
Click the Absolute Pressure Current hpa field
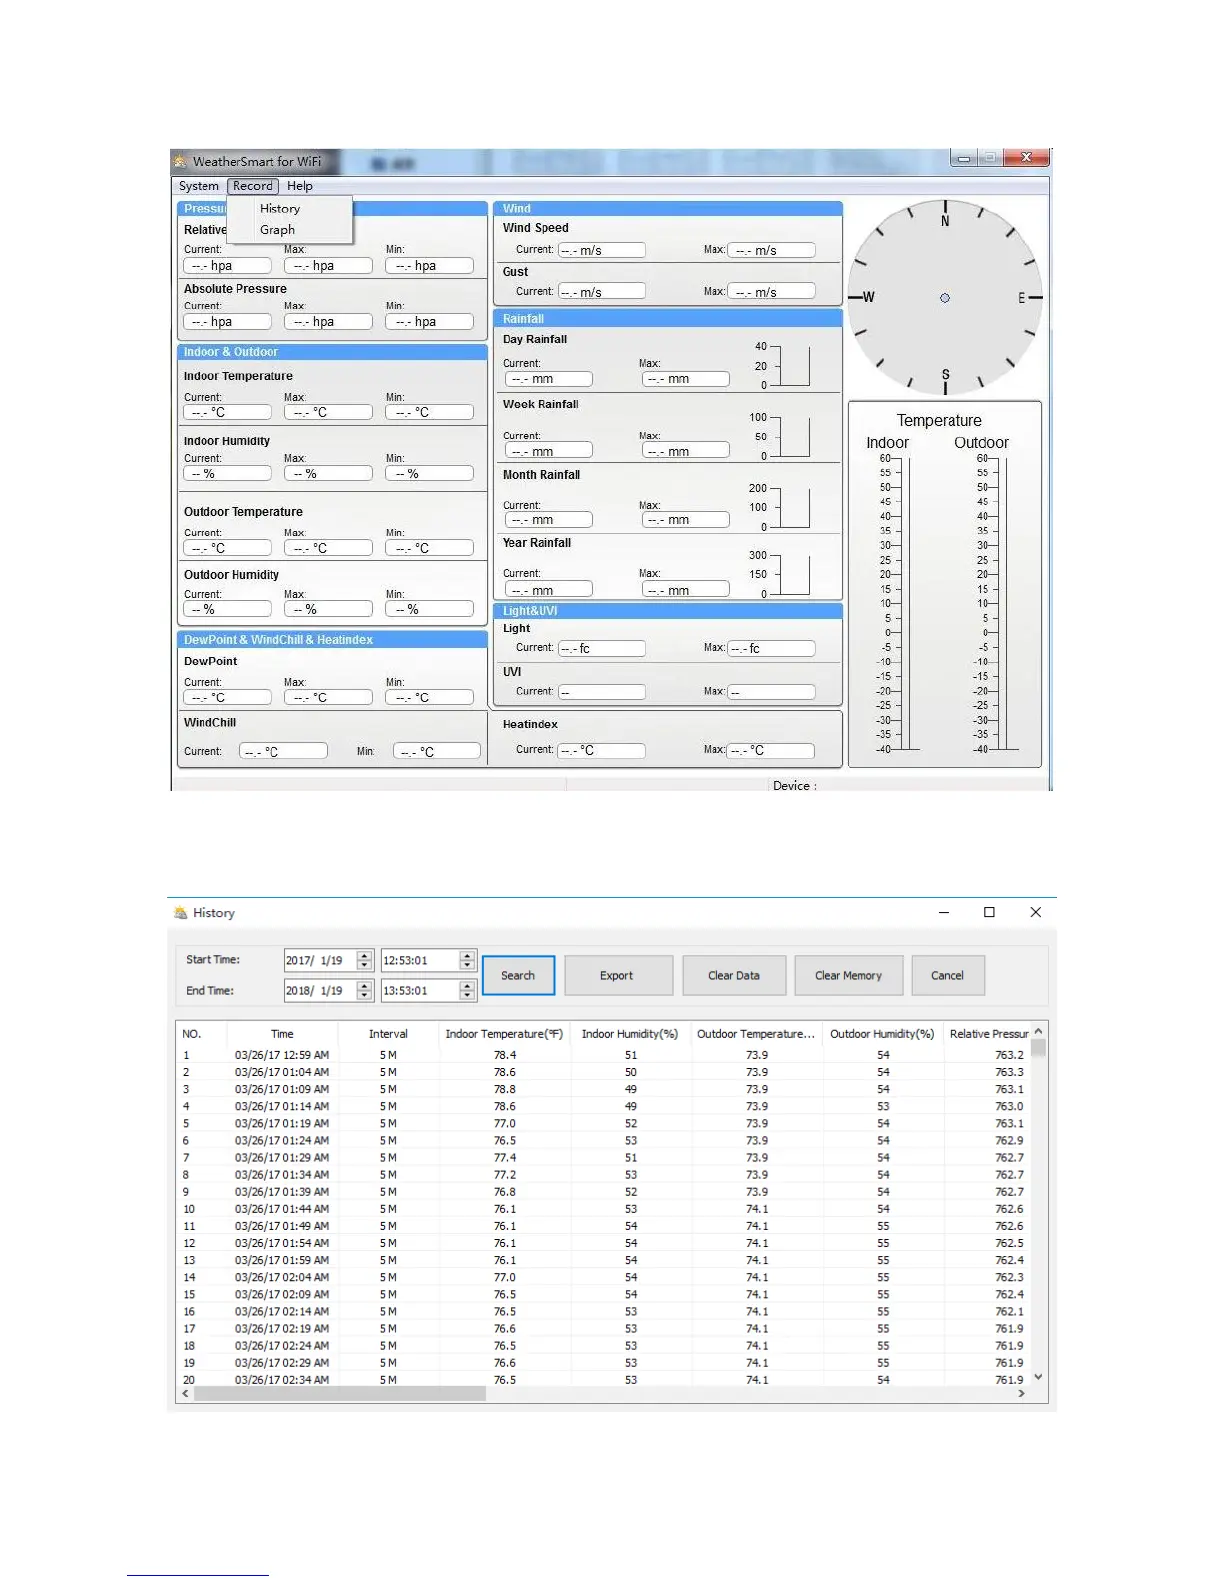click(x=227, y=322)
